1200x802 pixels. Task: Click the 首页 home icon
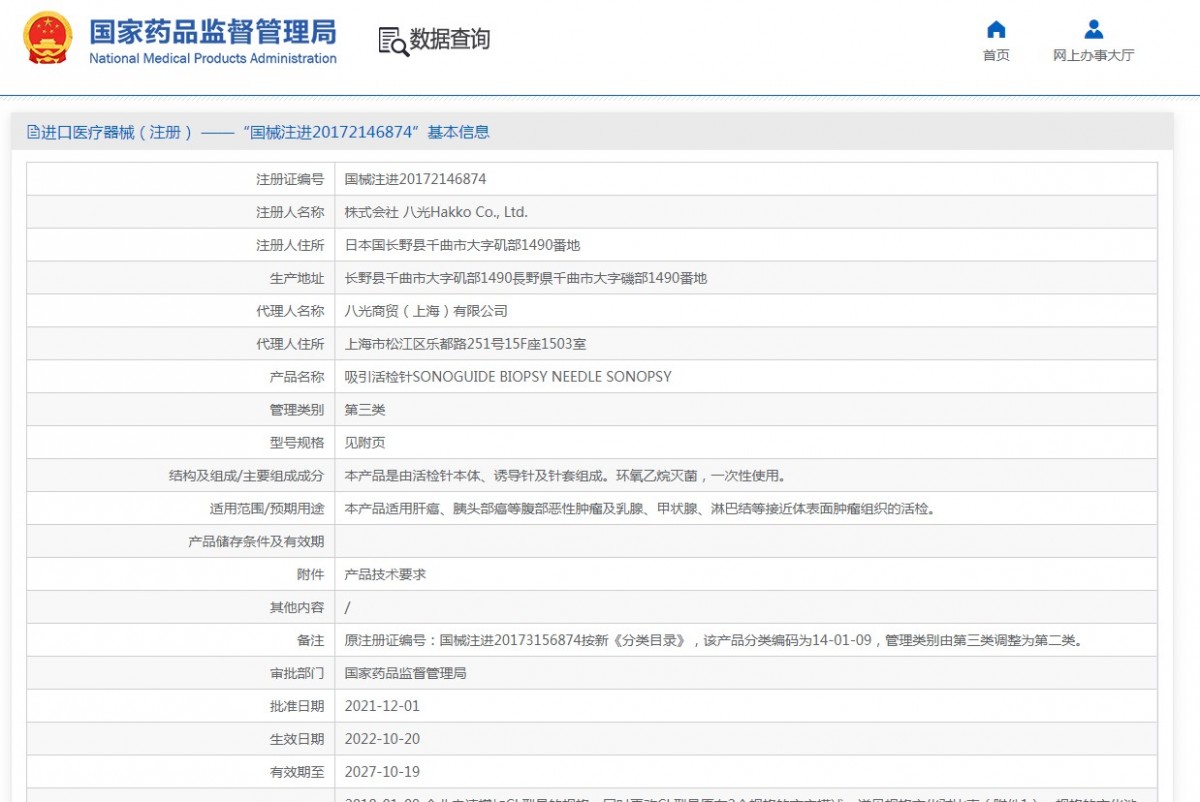tap(996, 29)
